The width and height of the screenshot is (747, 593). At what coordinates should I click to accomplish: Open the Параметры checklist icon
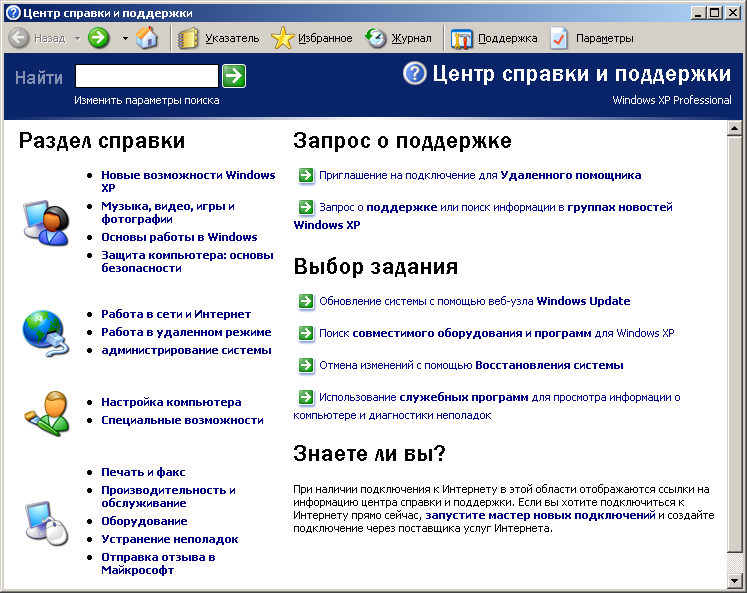559,38
